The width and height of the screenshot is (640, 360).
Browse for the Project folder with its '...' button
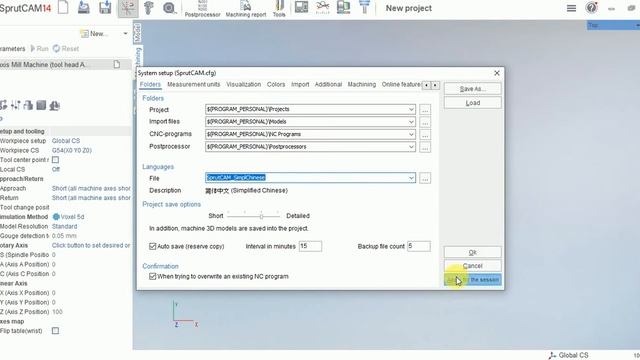[425, 110]
